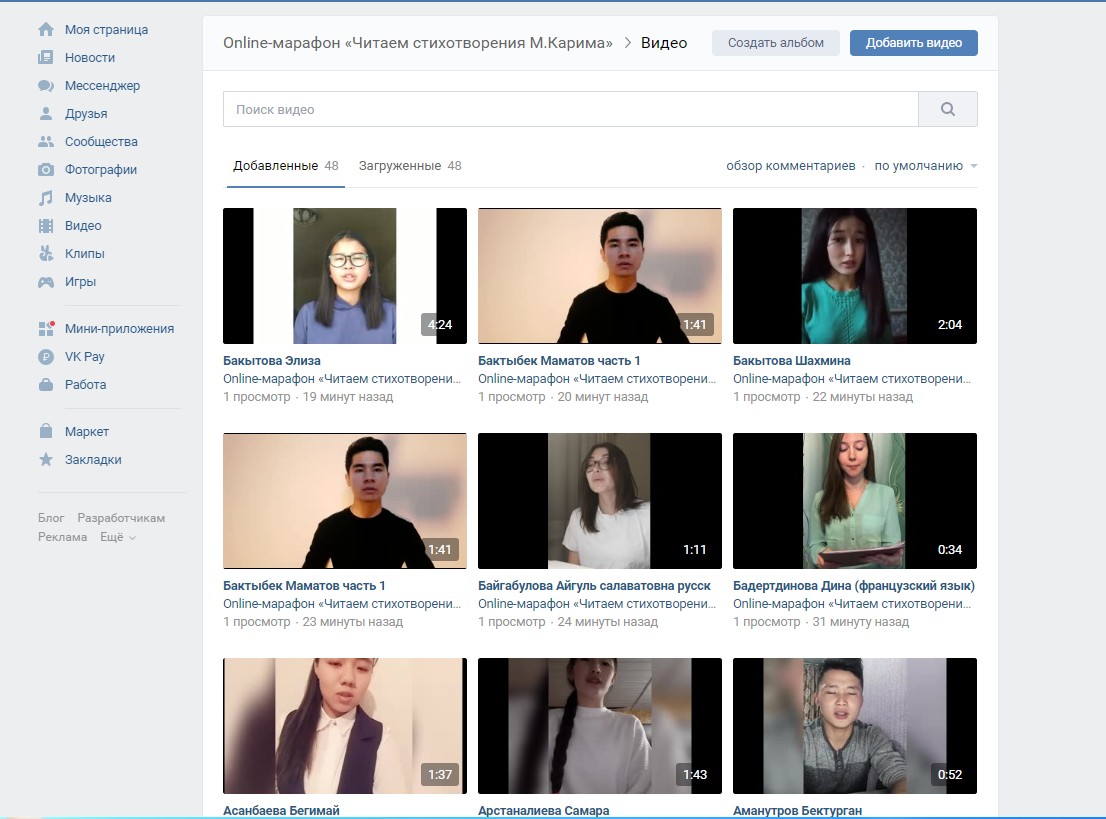This screenshot has height=819, width=1106.
Task: Click the Игры gamepad icon
Action: click(46, 282)
